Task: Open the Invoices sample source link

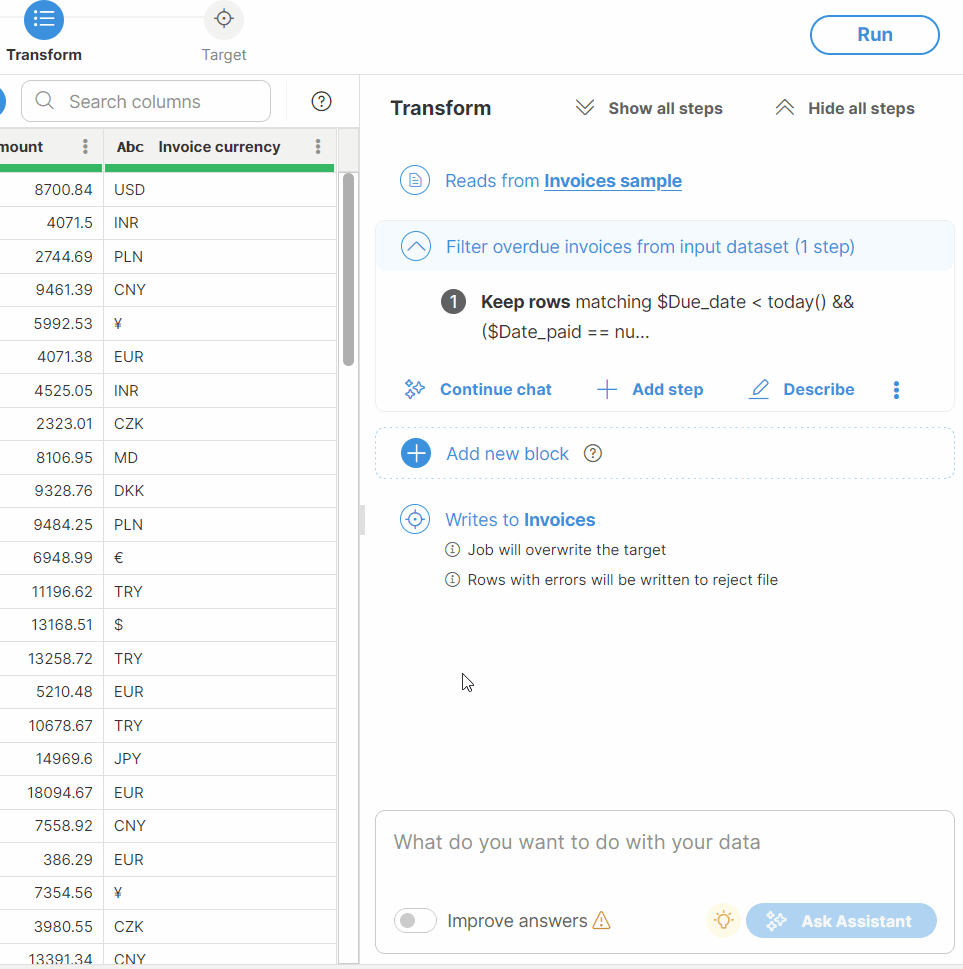Action: (613, 181)
